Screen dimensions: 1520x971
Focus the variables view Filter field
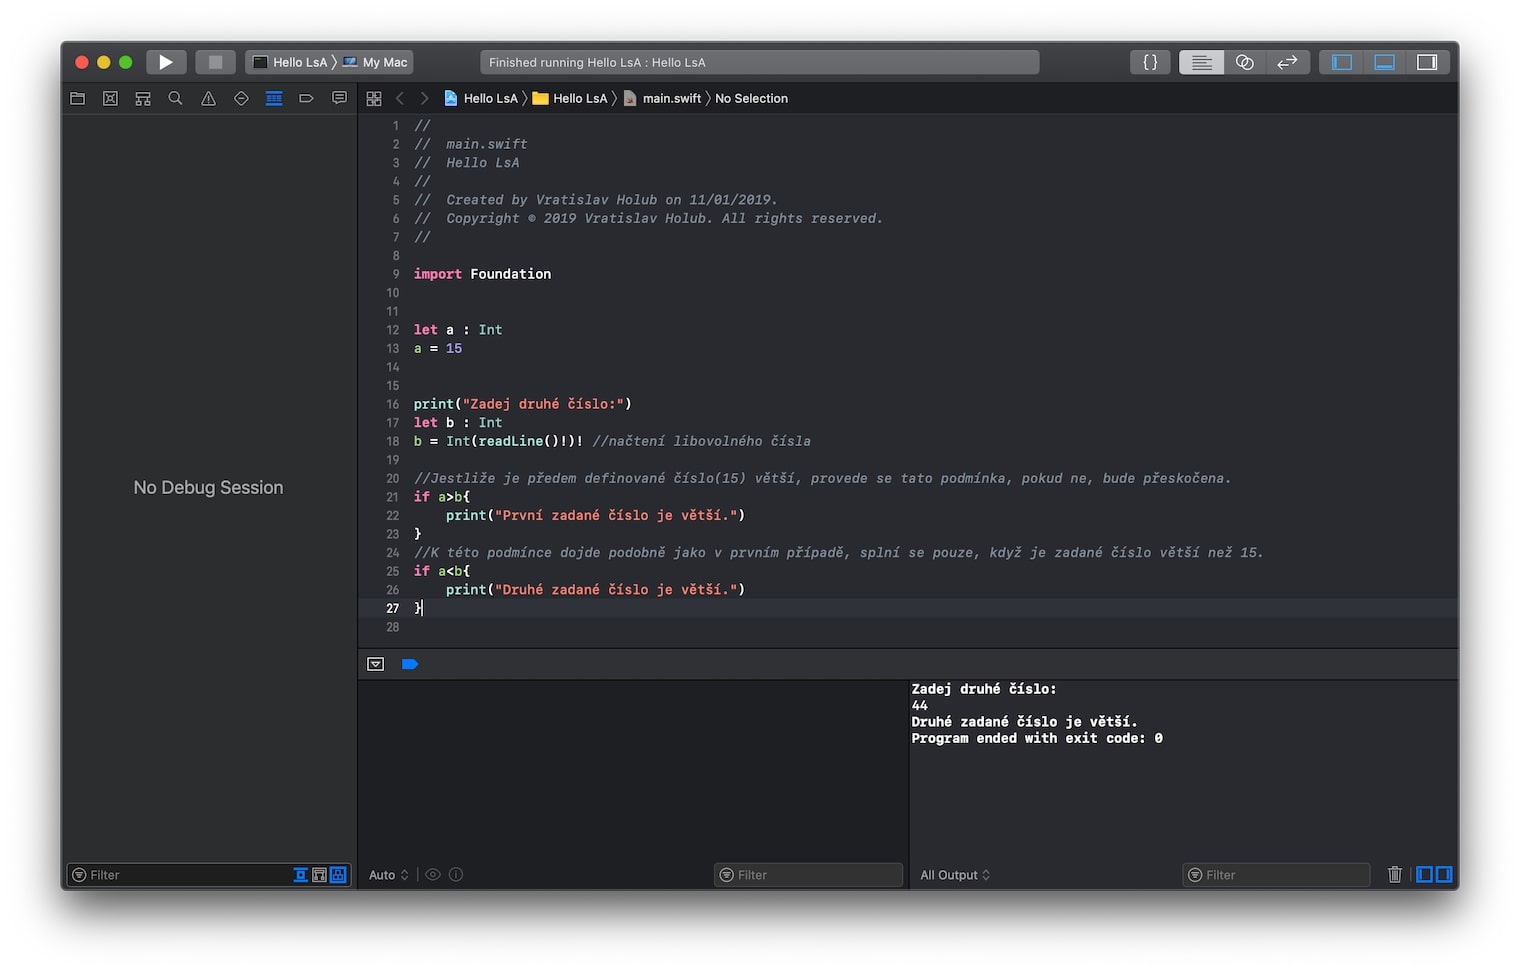coord(808,875)
